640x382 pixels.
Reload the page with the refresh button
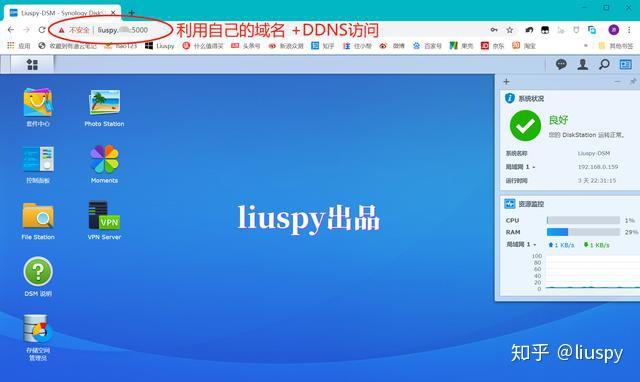42,30
